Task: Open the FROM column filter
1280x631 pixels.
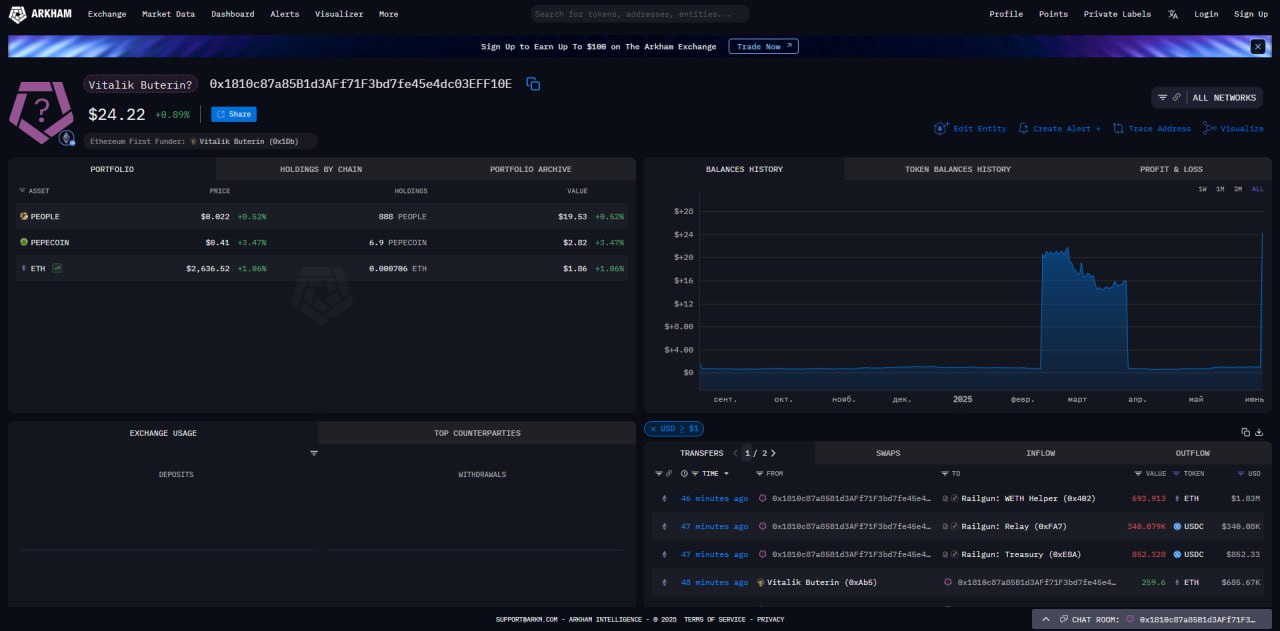Action: click(x=760, y=474)
